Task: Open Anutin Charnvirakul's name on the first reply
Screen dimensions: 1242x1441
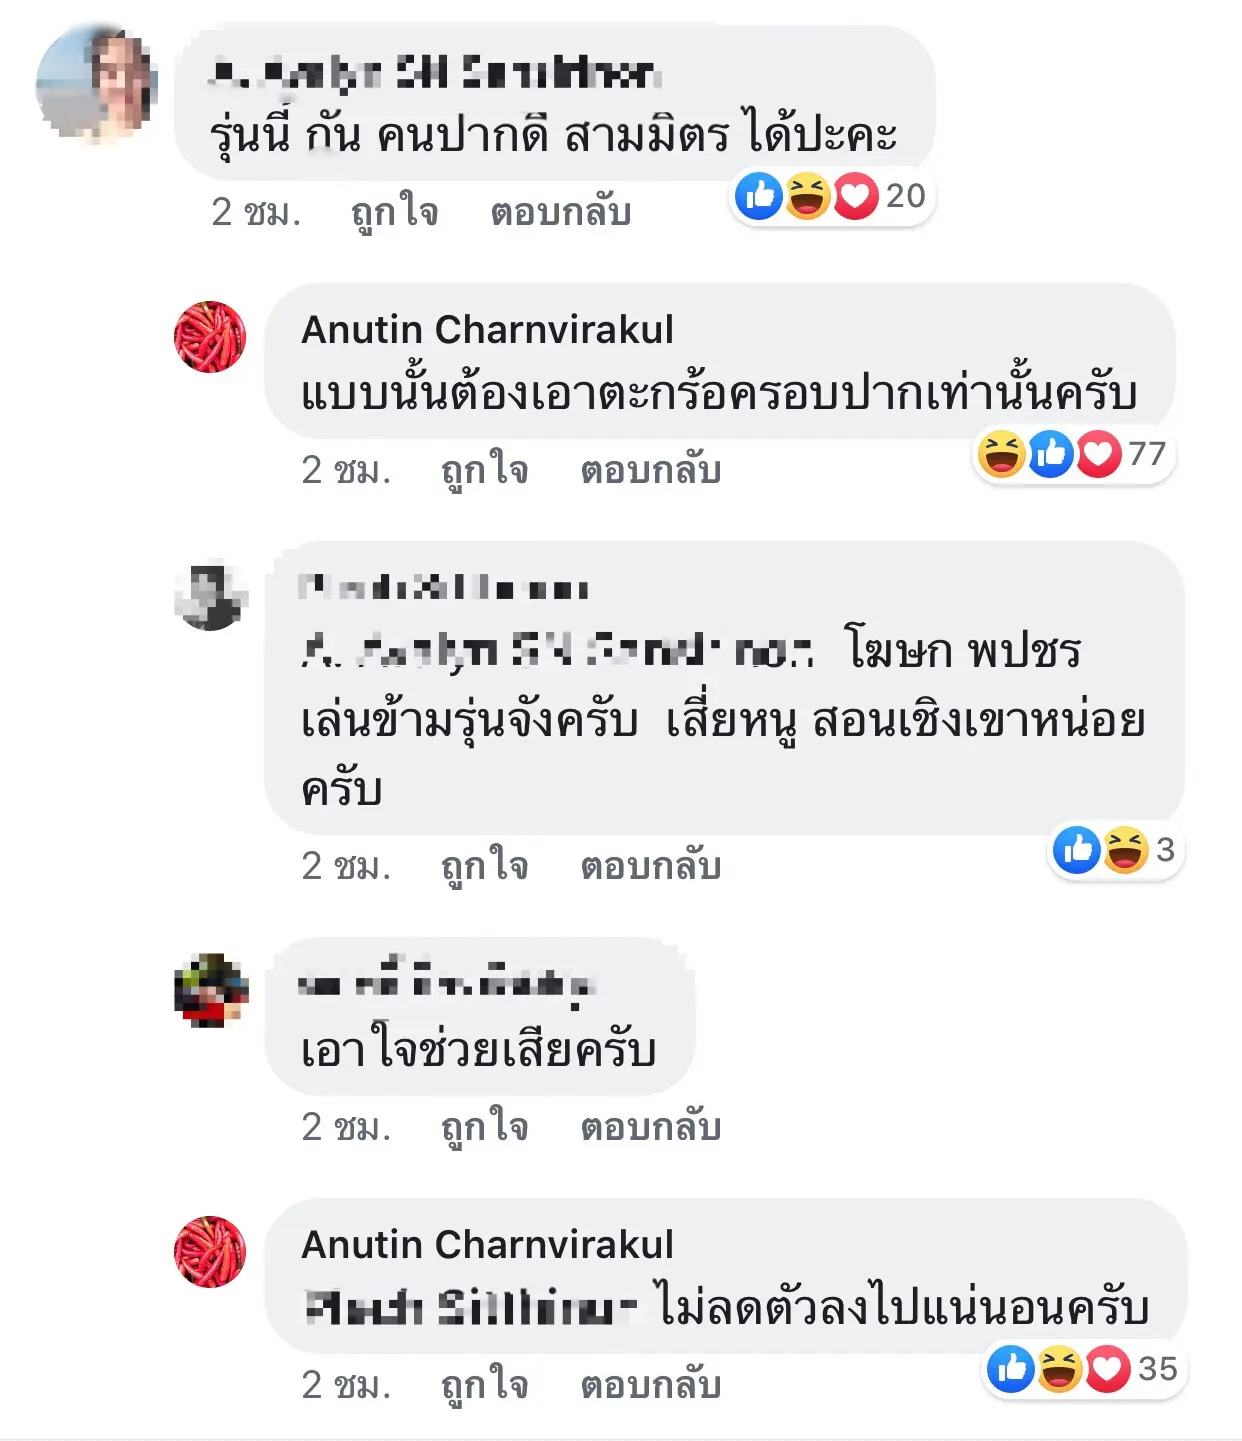Action: pos(487,329)
